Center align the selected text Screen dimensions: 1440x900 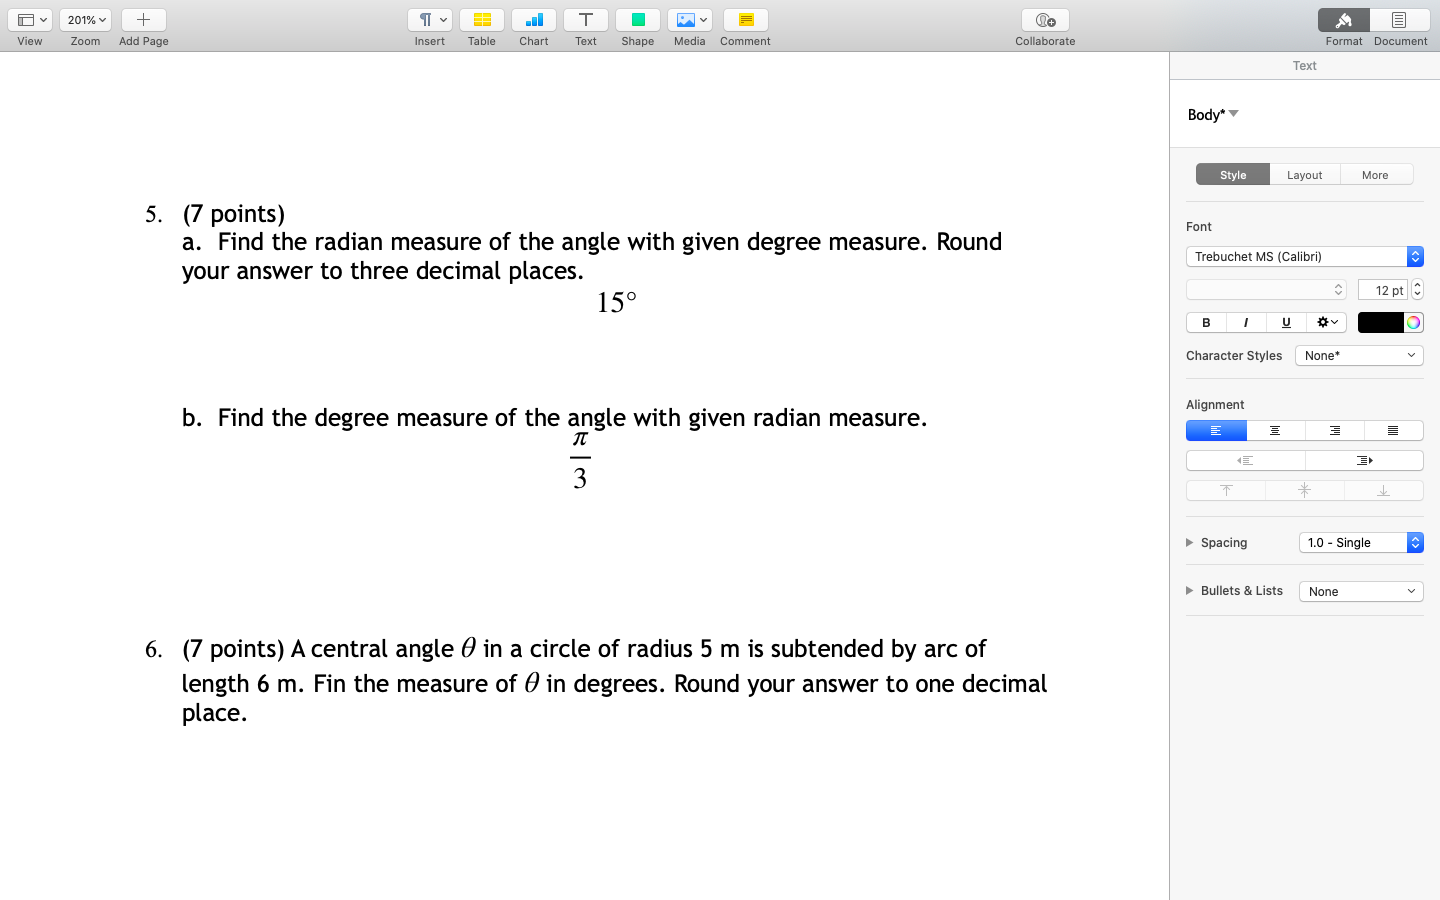[1275, 430]
